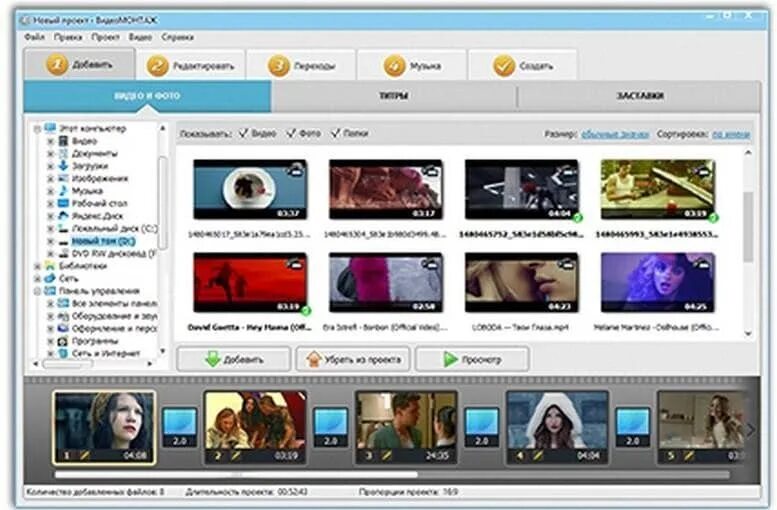Select timeline clip 3
777x510 pixels.
coord(406,428)
